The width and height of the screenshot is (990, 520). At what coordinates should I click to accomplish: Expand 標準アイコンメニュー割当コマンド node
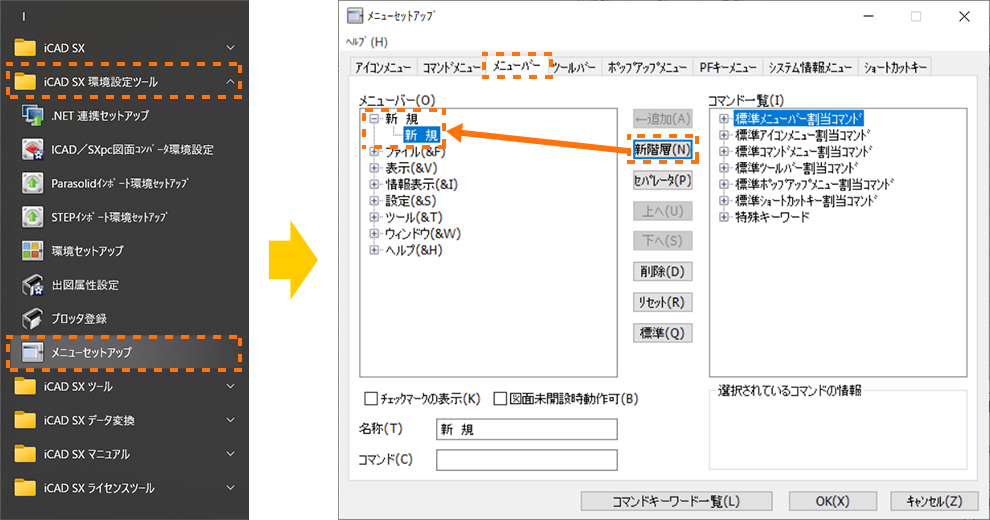pyautogui.click(x=724, y=135)
